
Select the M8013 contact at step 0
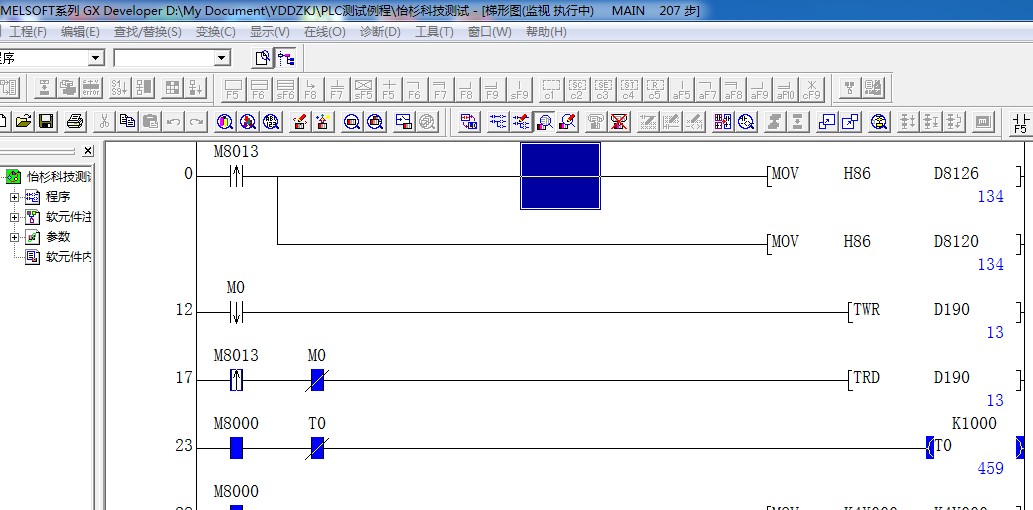tap(237, 177)
